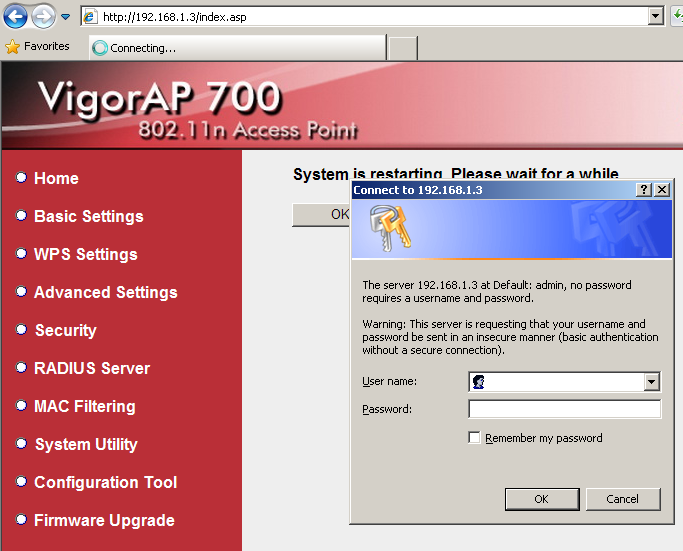Open System Utility menu item
Screen dimensions: 683x551
pyautogui.click(x=86, y=444)
